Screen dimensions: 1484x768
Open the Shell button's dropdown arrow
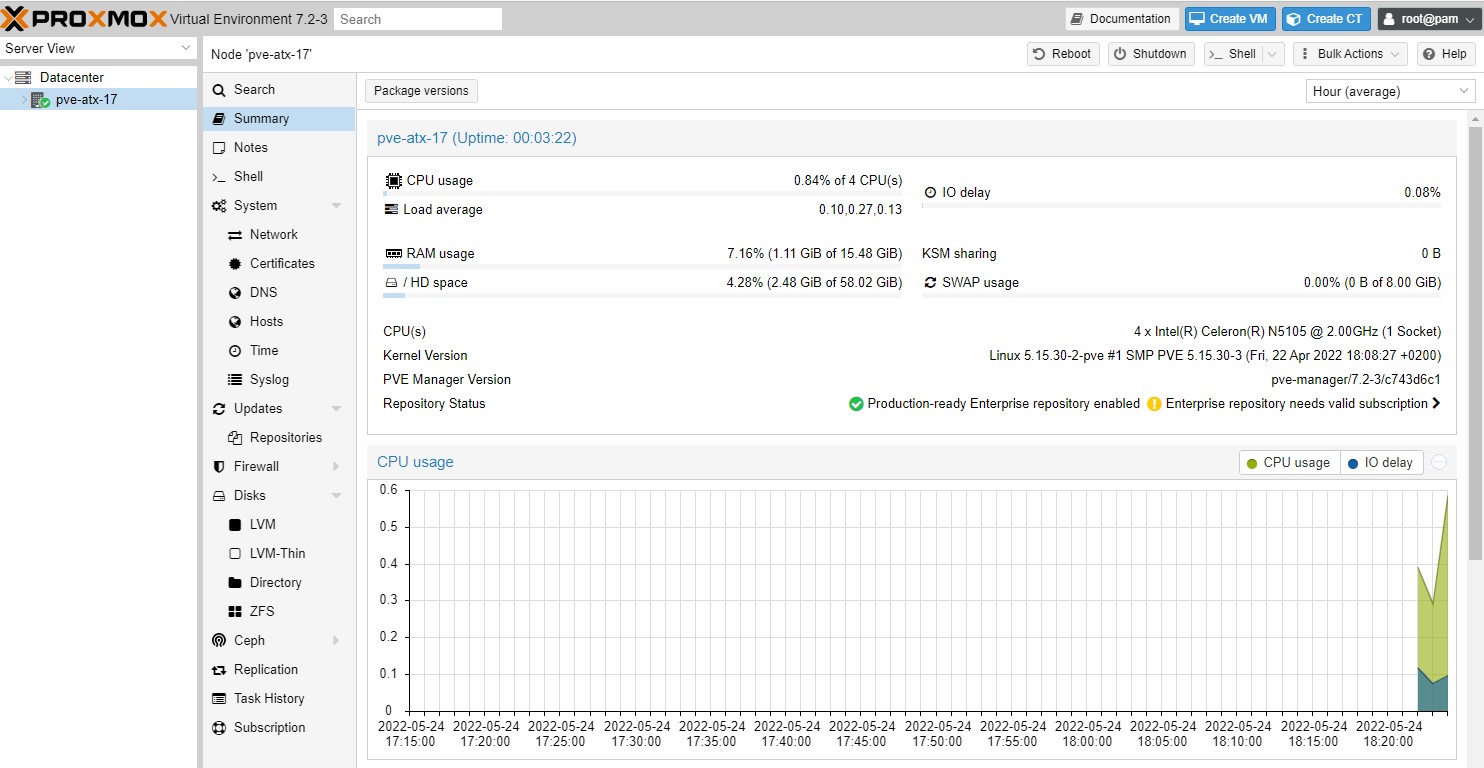(x=1273, y=54)
